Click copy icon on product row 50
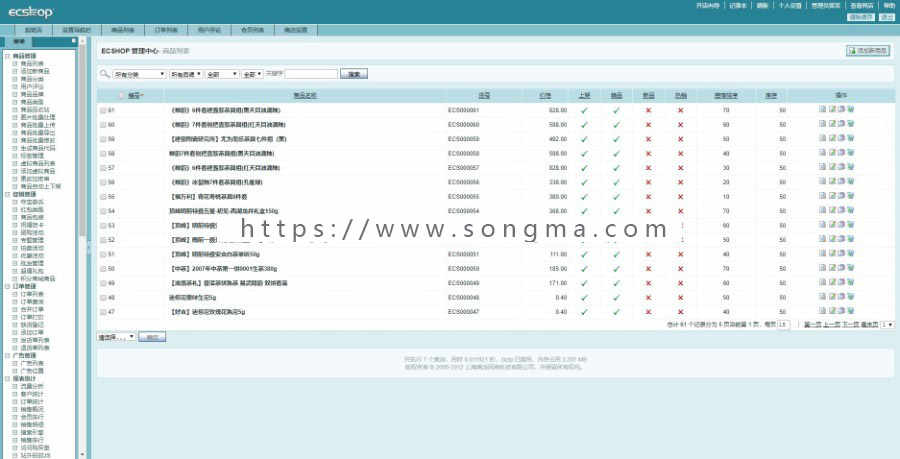The height and width of the screenshot is (459, 900). pos(841,268)
